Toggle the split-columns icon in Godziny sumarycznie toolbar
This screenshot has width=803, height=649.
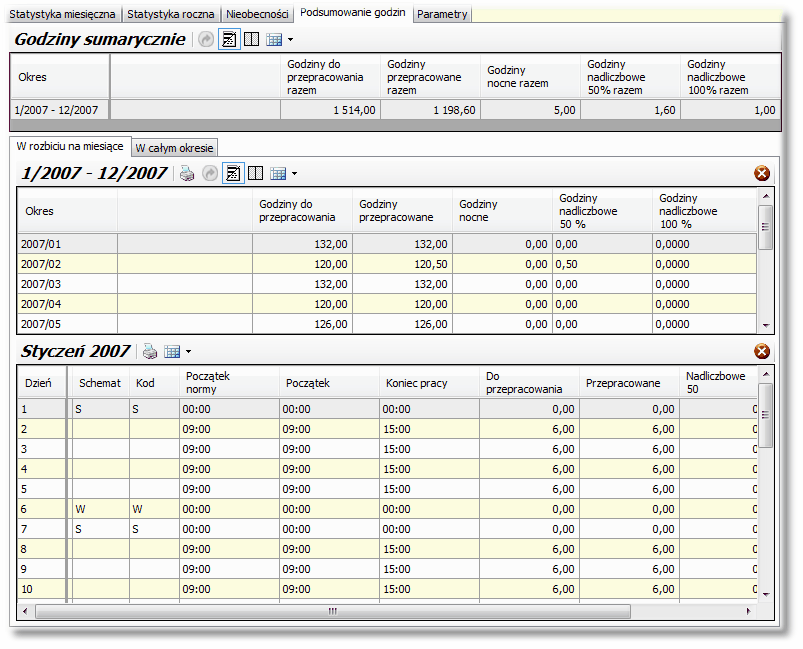[251, 39]
